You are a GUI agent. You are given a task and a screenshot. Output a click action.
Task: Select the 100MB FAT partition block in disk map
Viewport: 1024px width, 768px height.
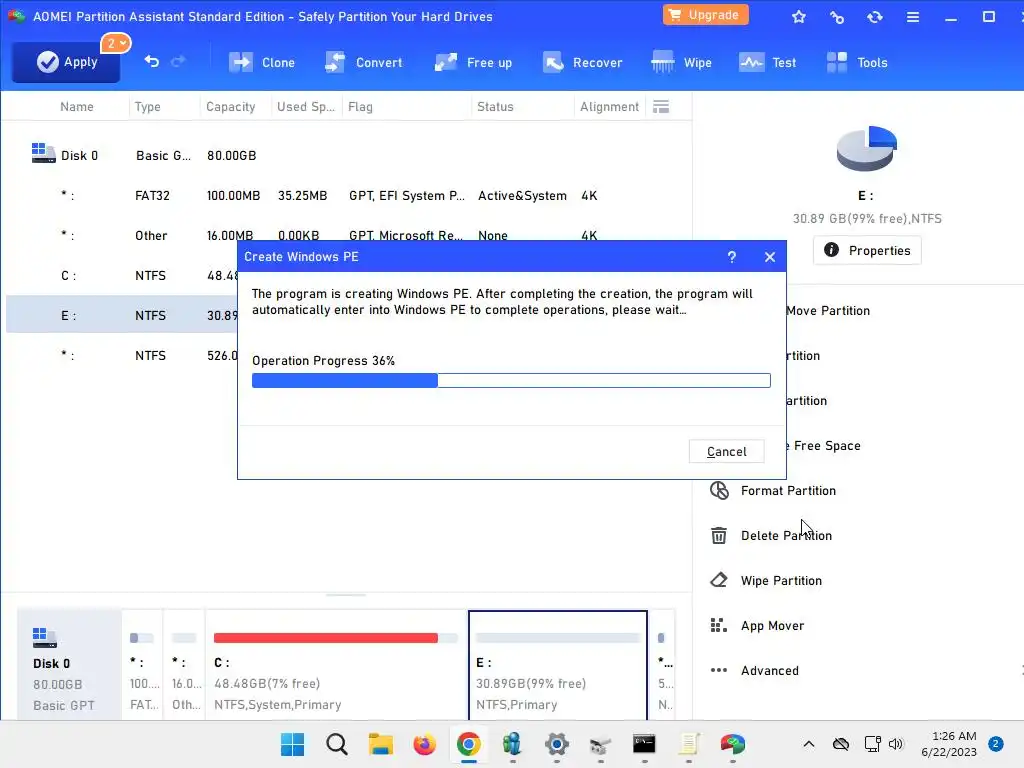(x=142, y=665)
